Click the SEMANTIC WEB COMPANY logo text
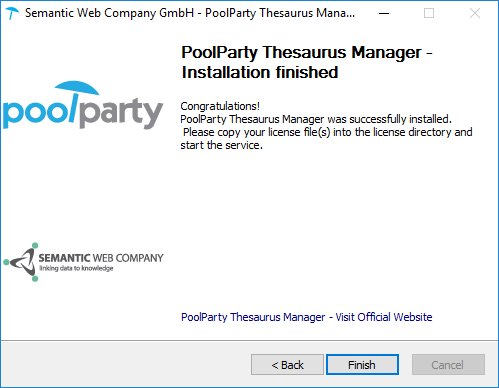The height and width of the screenshot is (388, 499). (x=101, y=258)
